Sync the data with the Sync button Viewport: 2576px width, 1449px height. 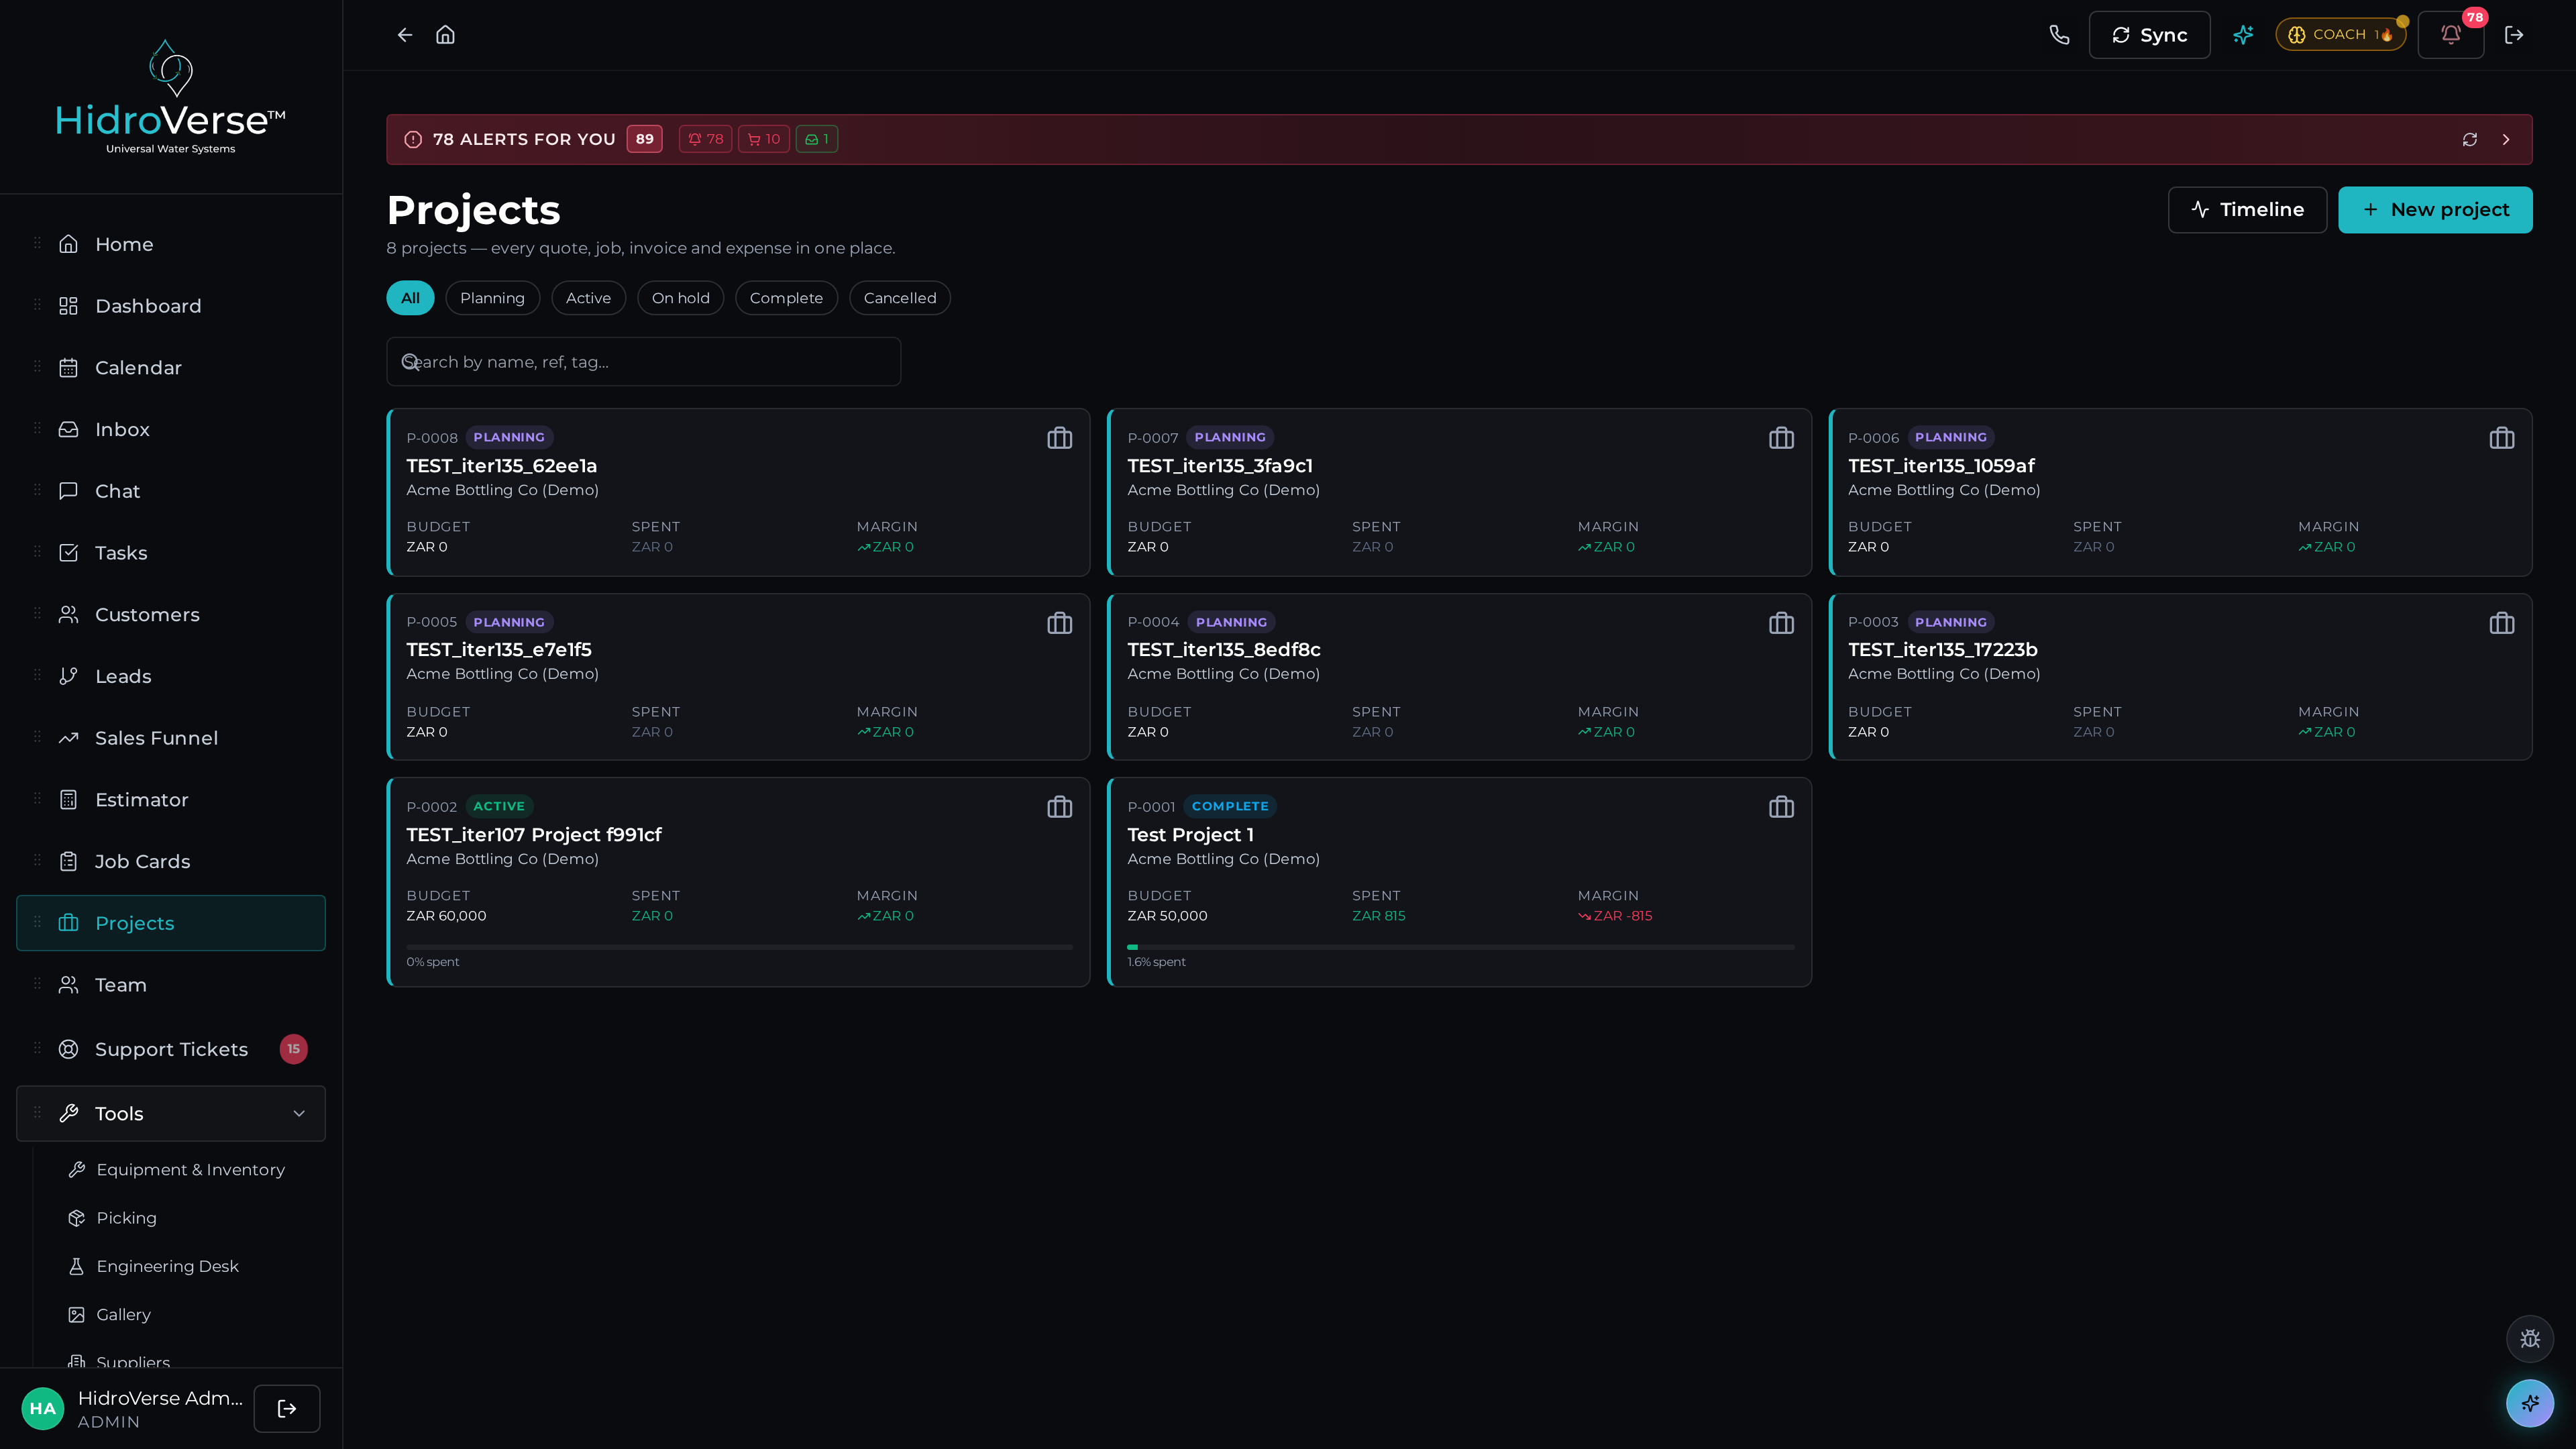point(2149,35)
